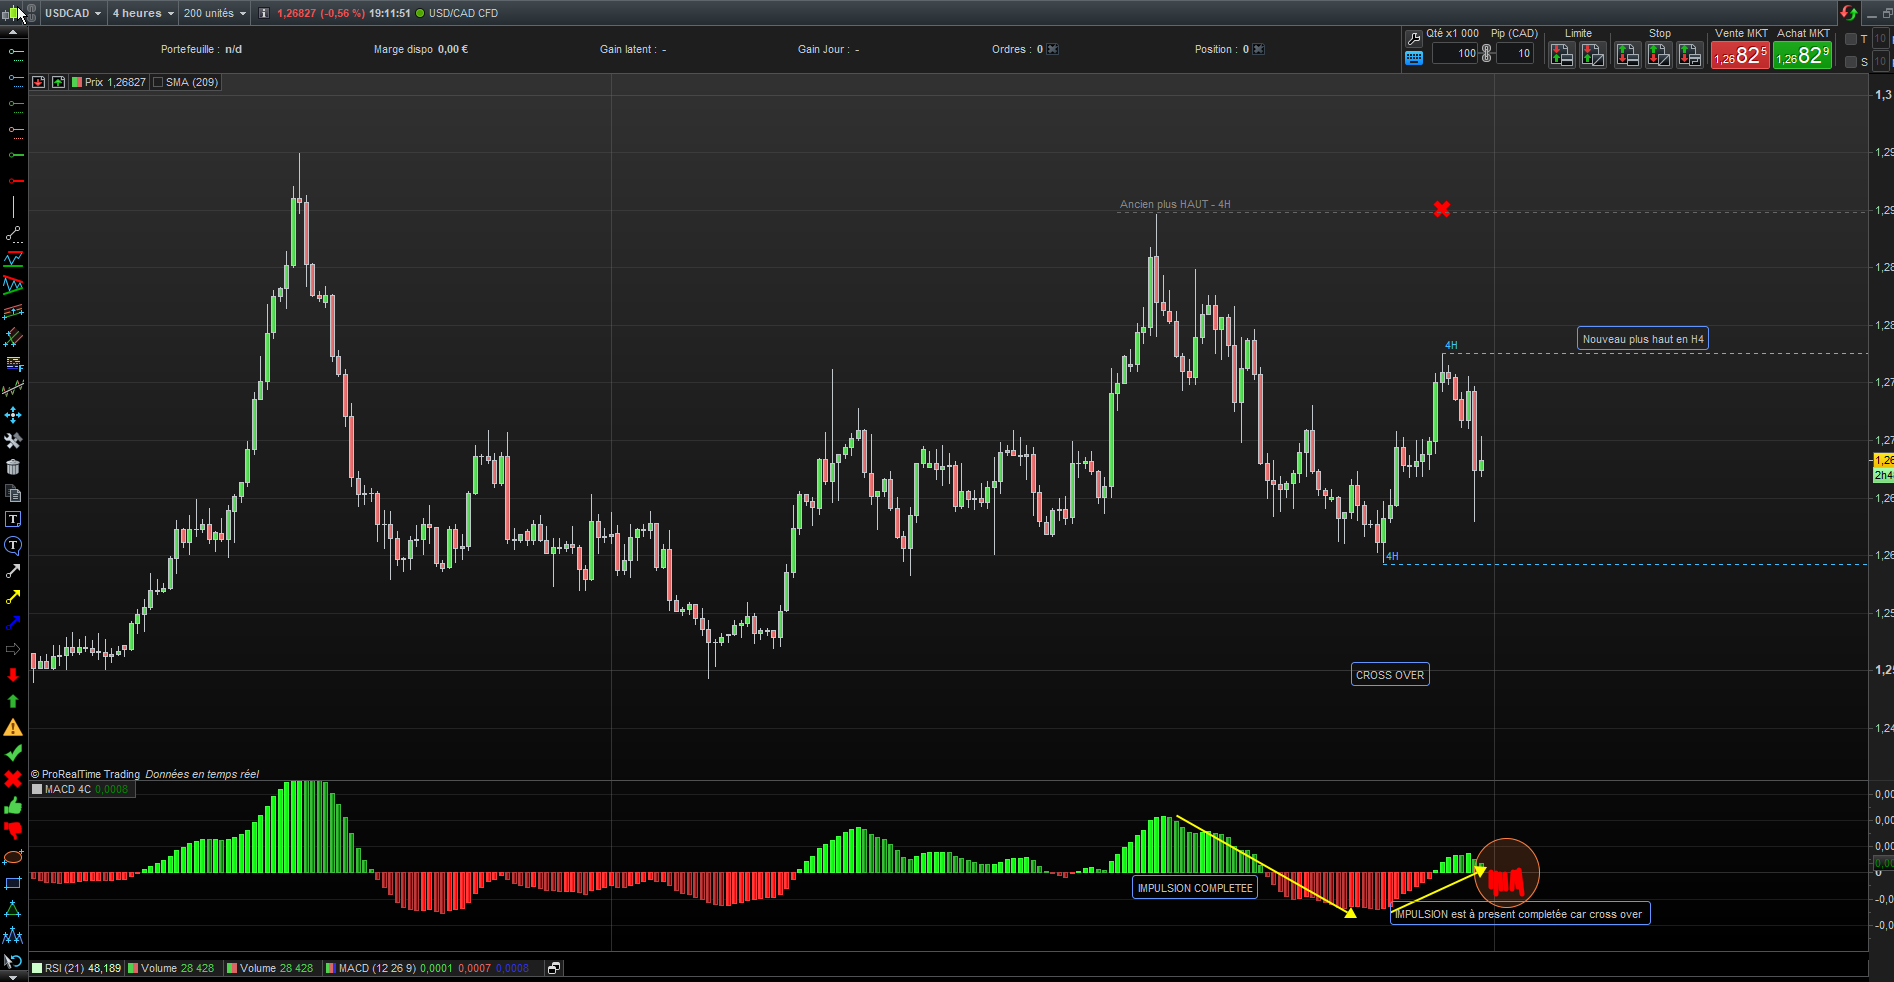The image size is (1894, 982).
Task: Click the third Stop order button
Action: click(1690, 55)
